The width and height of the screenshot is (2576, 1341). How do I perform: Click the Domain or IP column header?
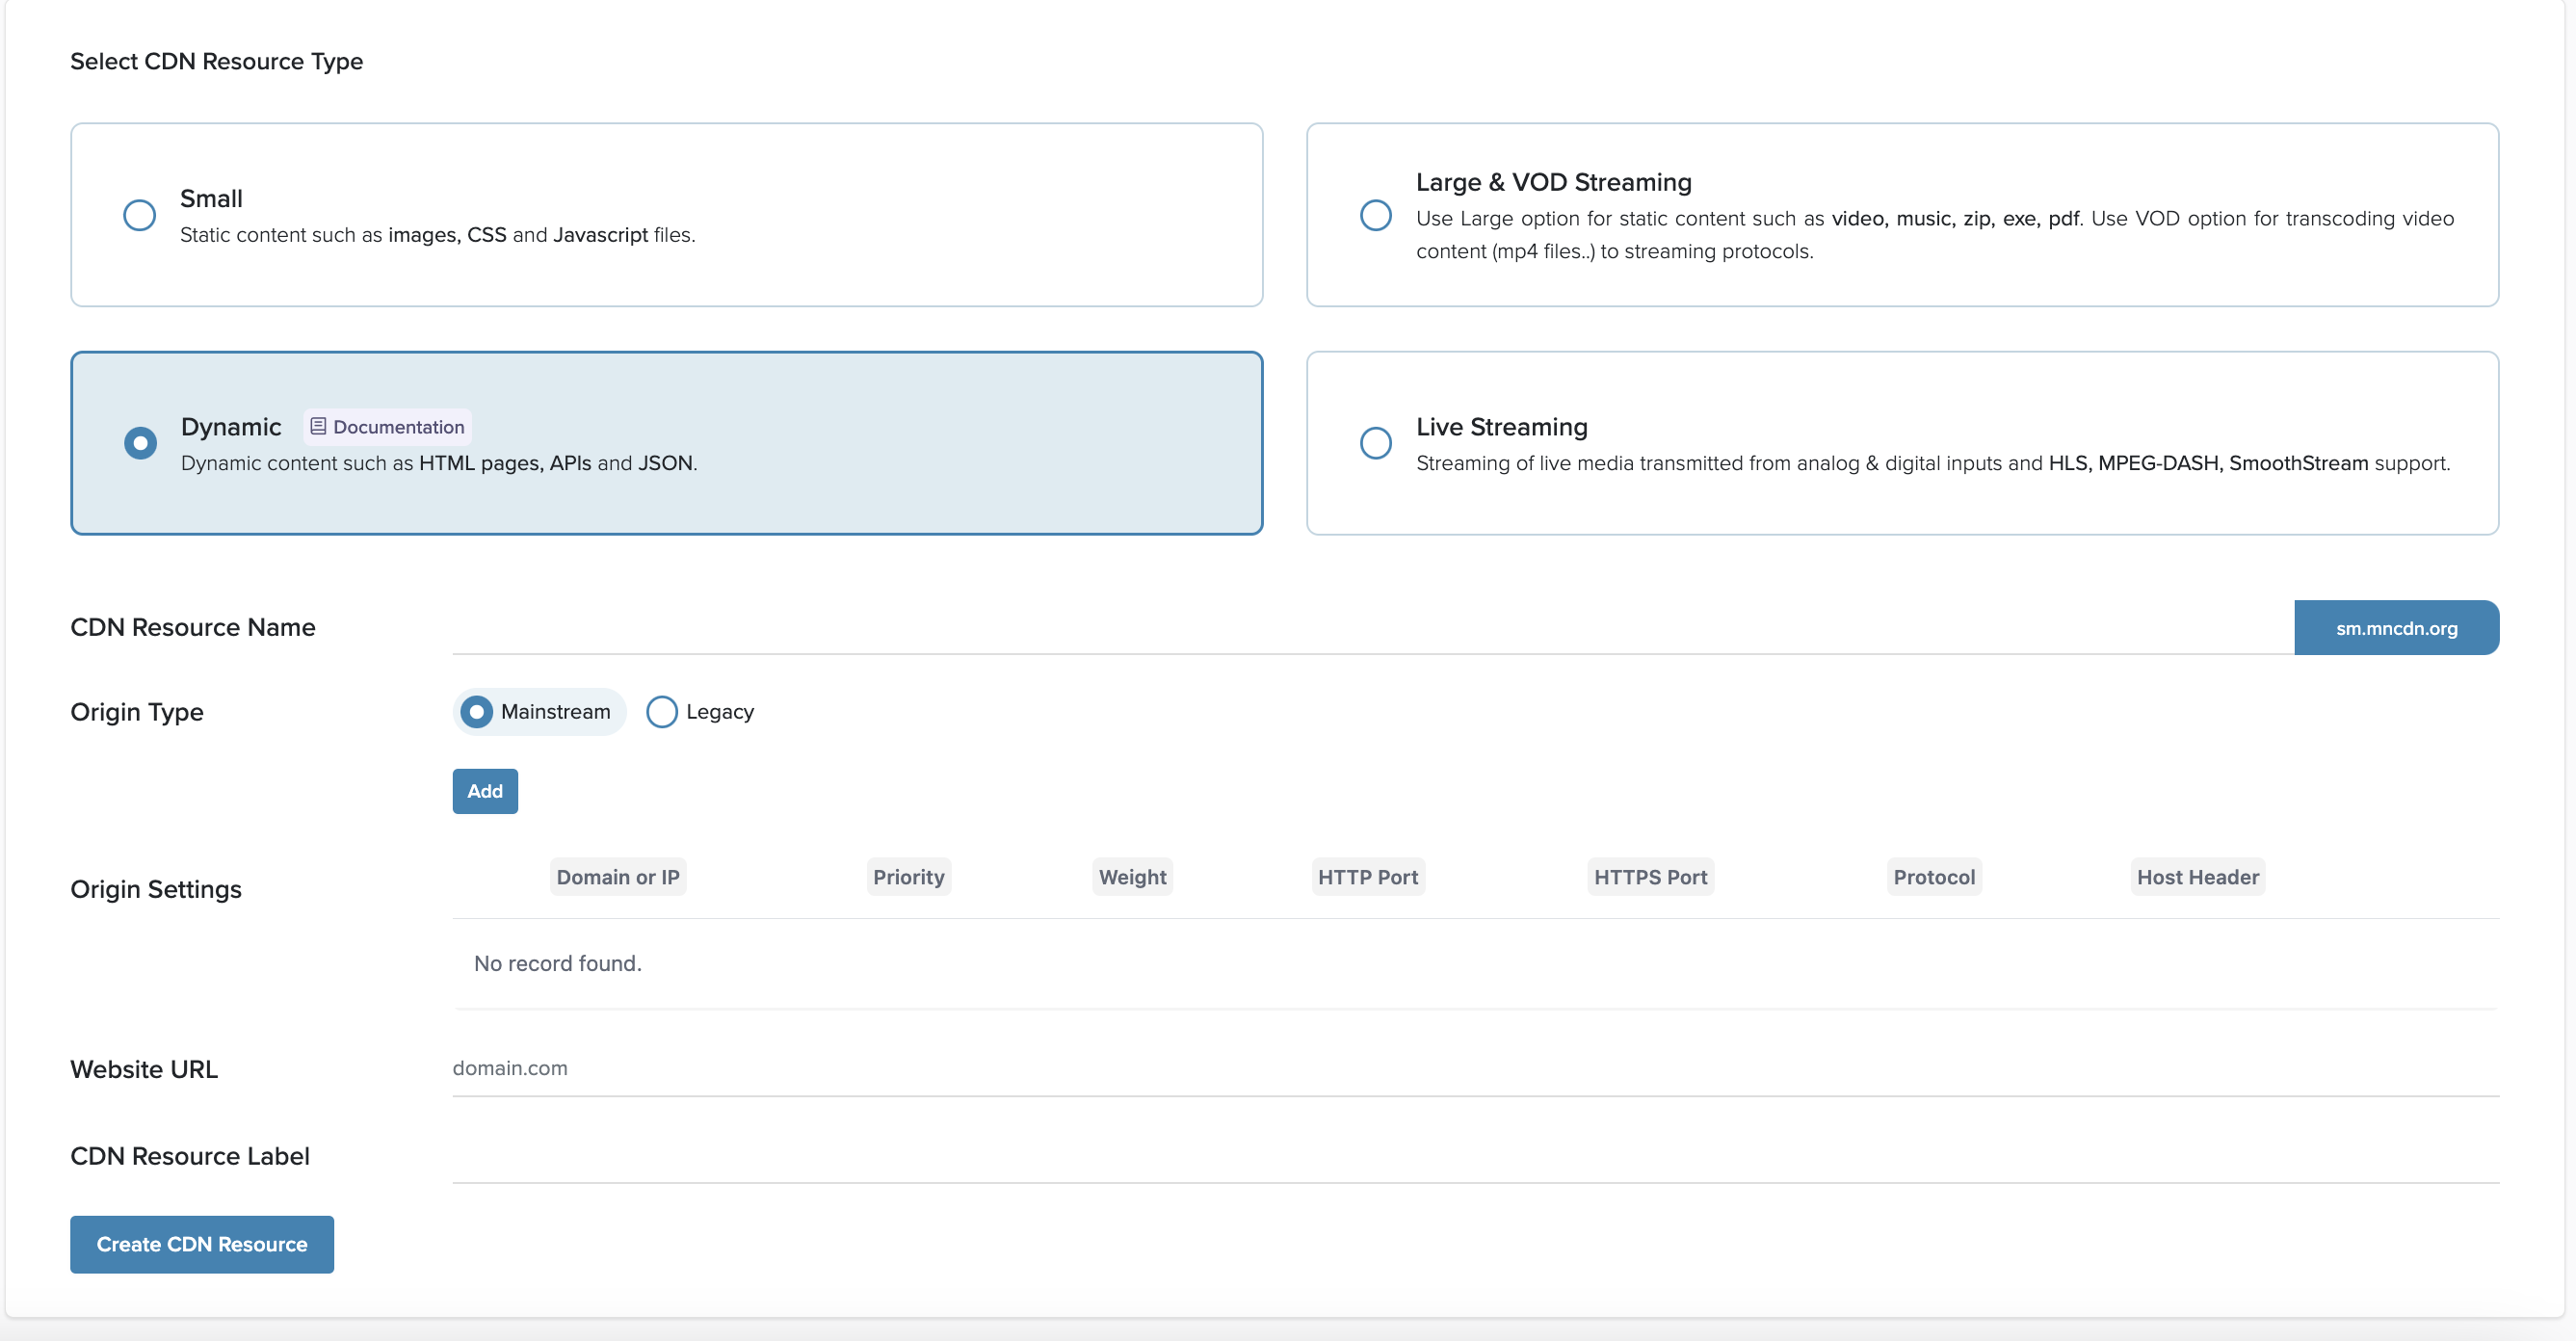coord(617,877)
